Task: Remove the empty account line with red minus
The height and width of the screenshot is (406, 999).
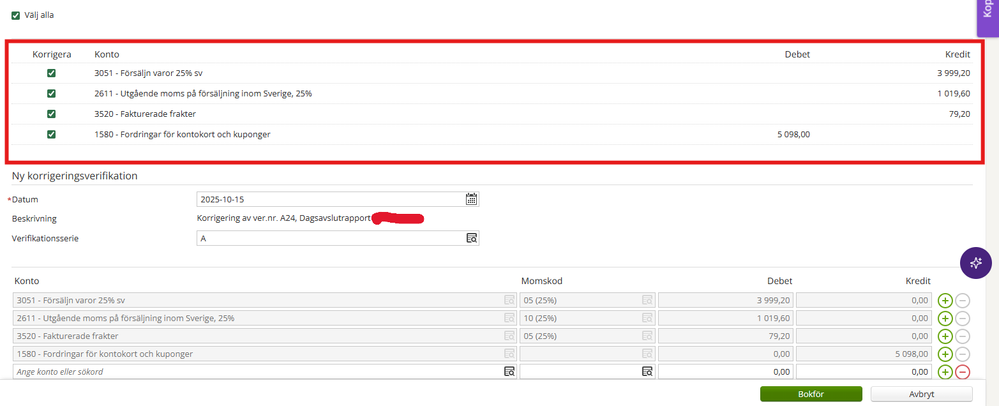Action: click(963, 372)
